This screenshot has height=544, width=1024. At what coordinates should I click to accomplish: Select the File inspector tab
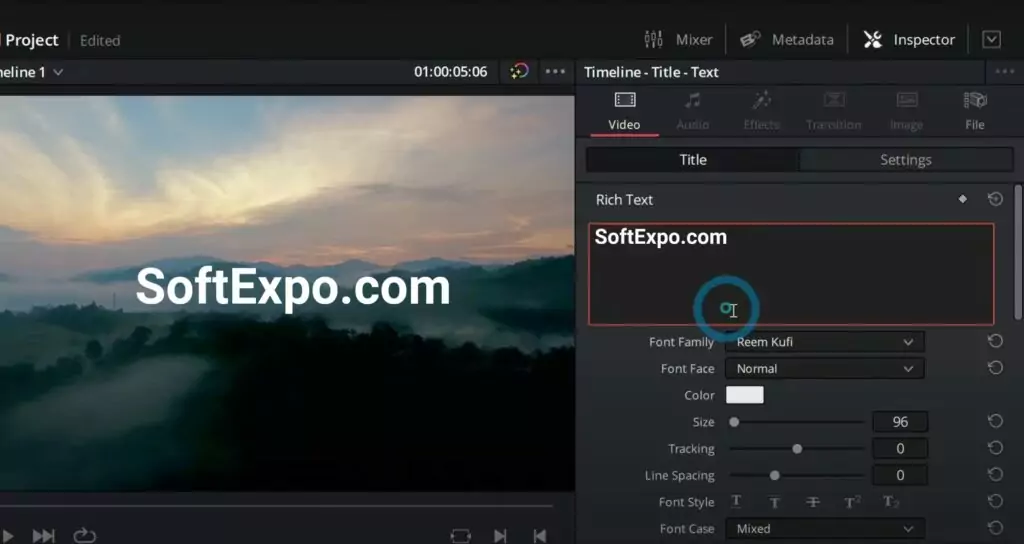tap(975, 110)
